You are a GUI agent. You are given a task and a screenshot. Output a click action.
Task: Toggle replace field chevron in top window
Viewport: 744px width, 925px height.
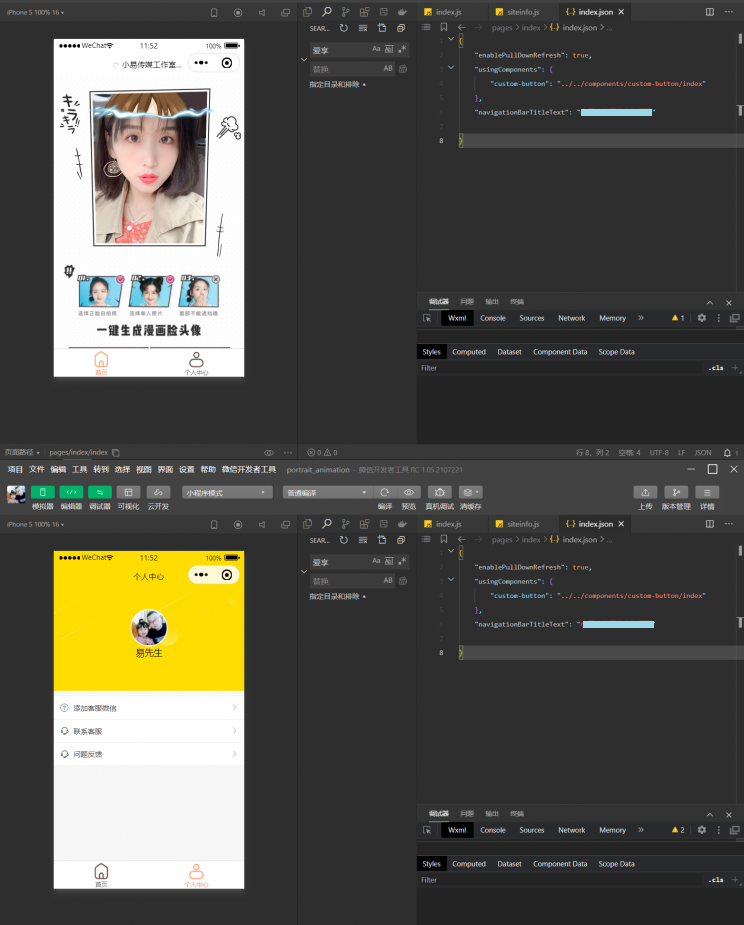click(x=304, y=59)
